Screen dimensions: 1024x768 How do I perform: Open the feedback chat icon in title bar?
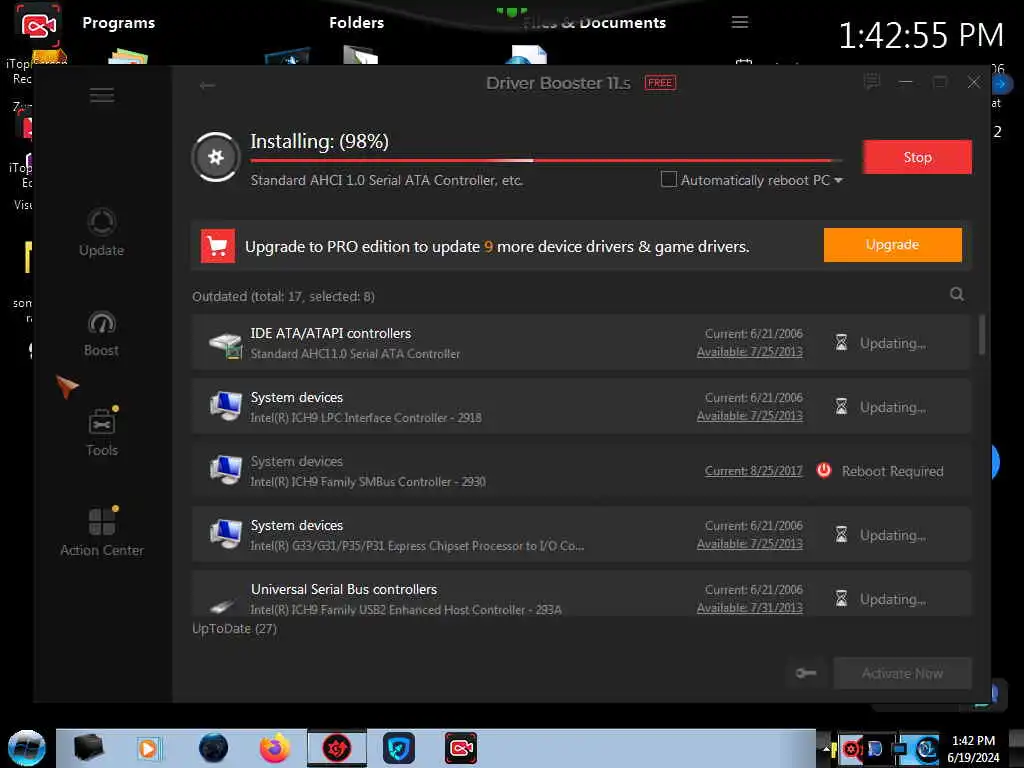[x=872, y=82]
